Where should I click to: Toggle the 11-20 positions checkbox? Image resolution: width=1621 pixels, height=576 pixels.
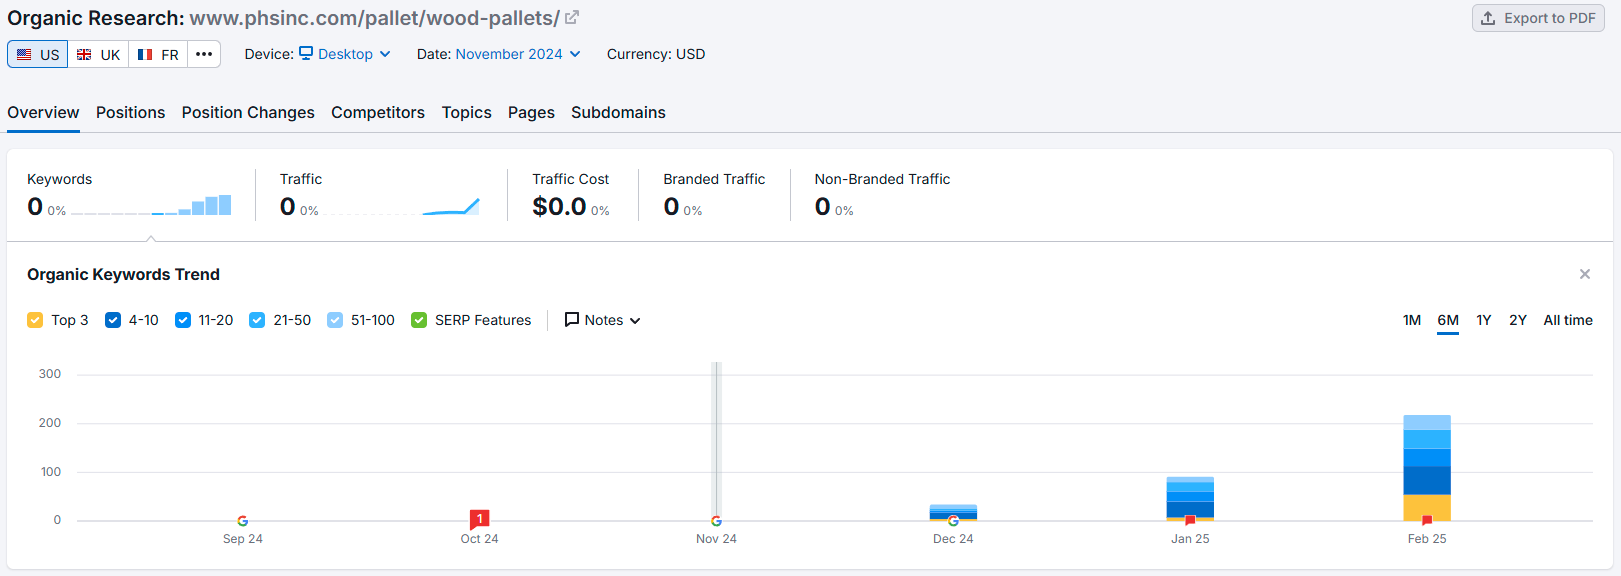coord(183,320)
